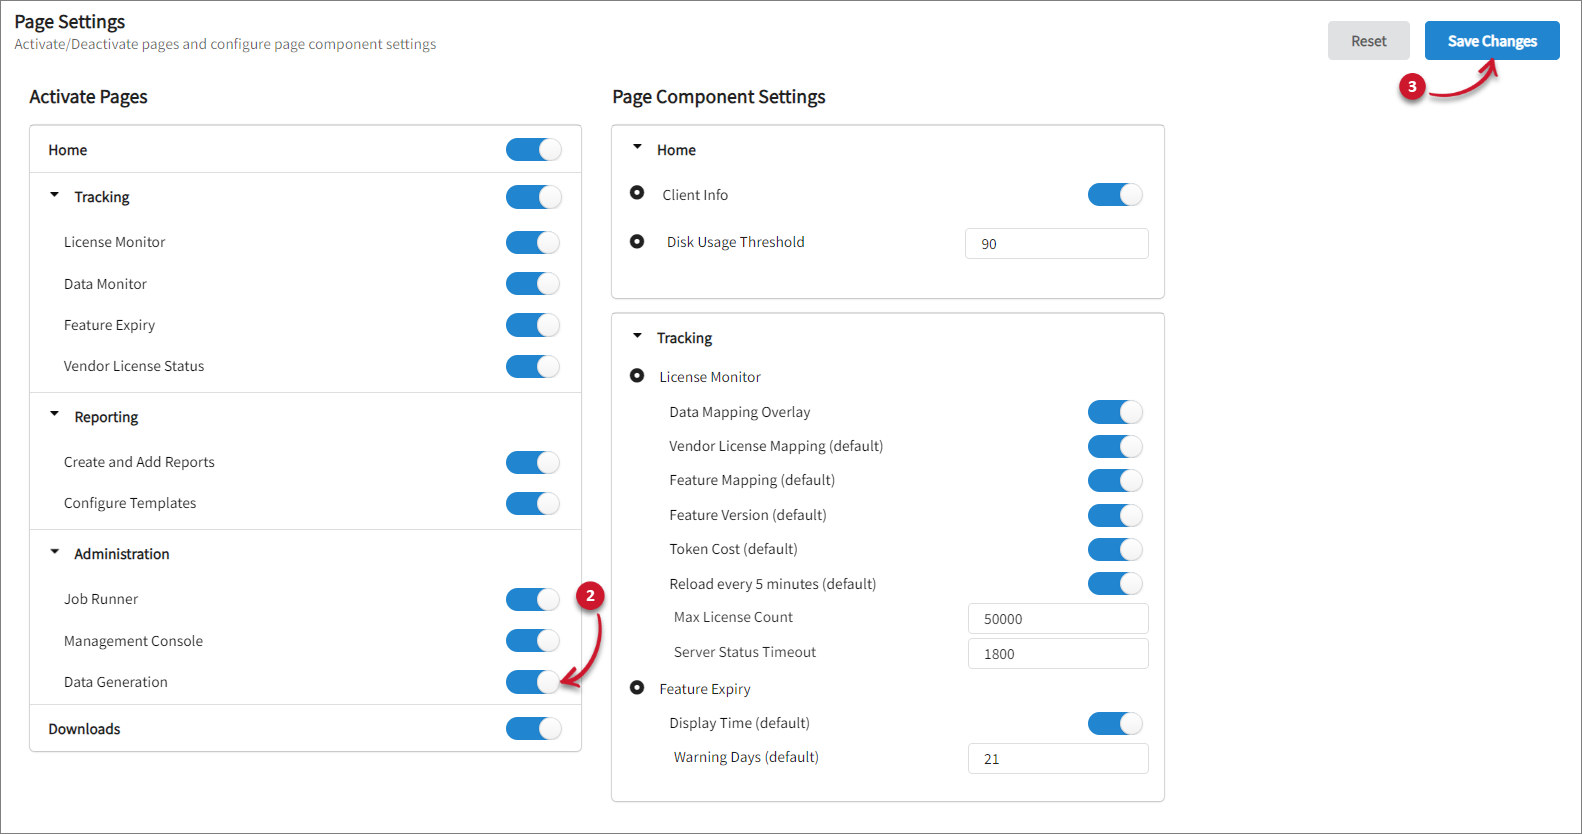Collapse the Administration group arrow

55,551
